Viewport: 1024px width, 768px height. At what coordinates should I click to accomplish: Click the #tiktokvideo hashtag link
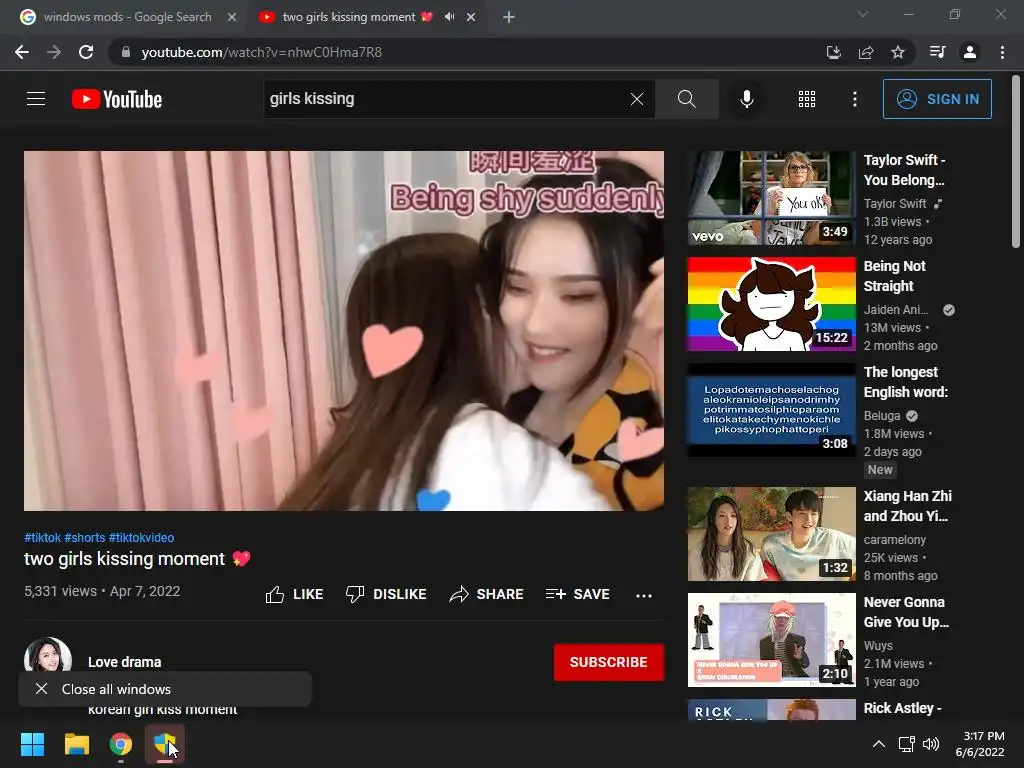(141, 537)
